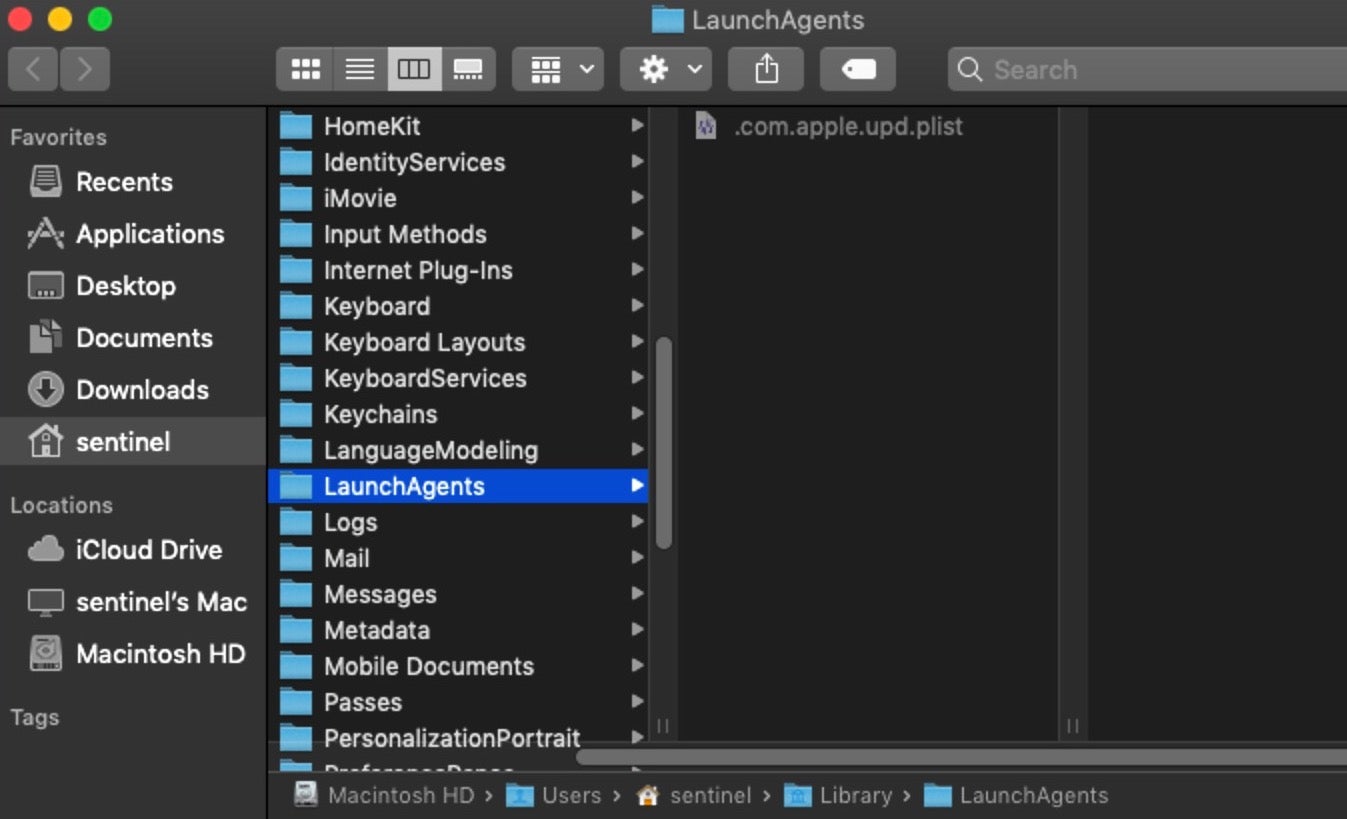The width and height of the screenshot is (1347, 819).
Task: Click Users in the path bar
Action: click(x=571, y=796)
